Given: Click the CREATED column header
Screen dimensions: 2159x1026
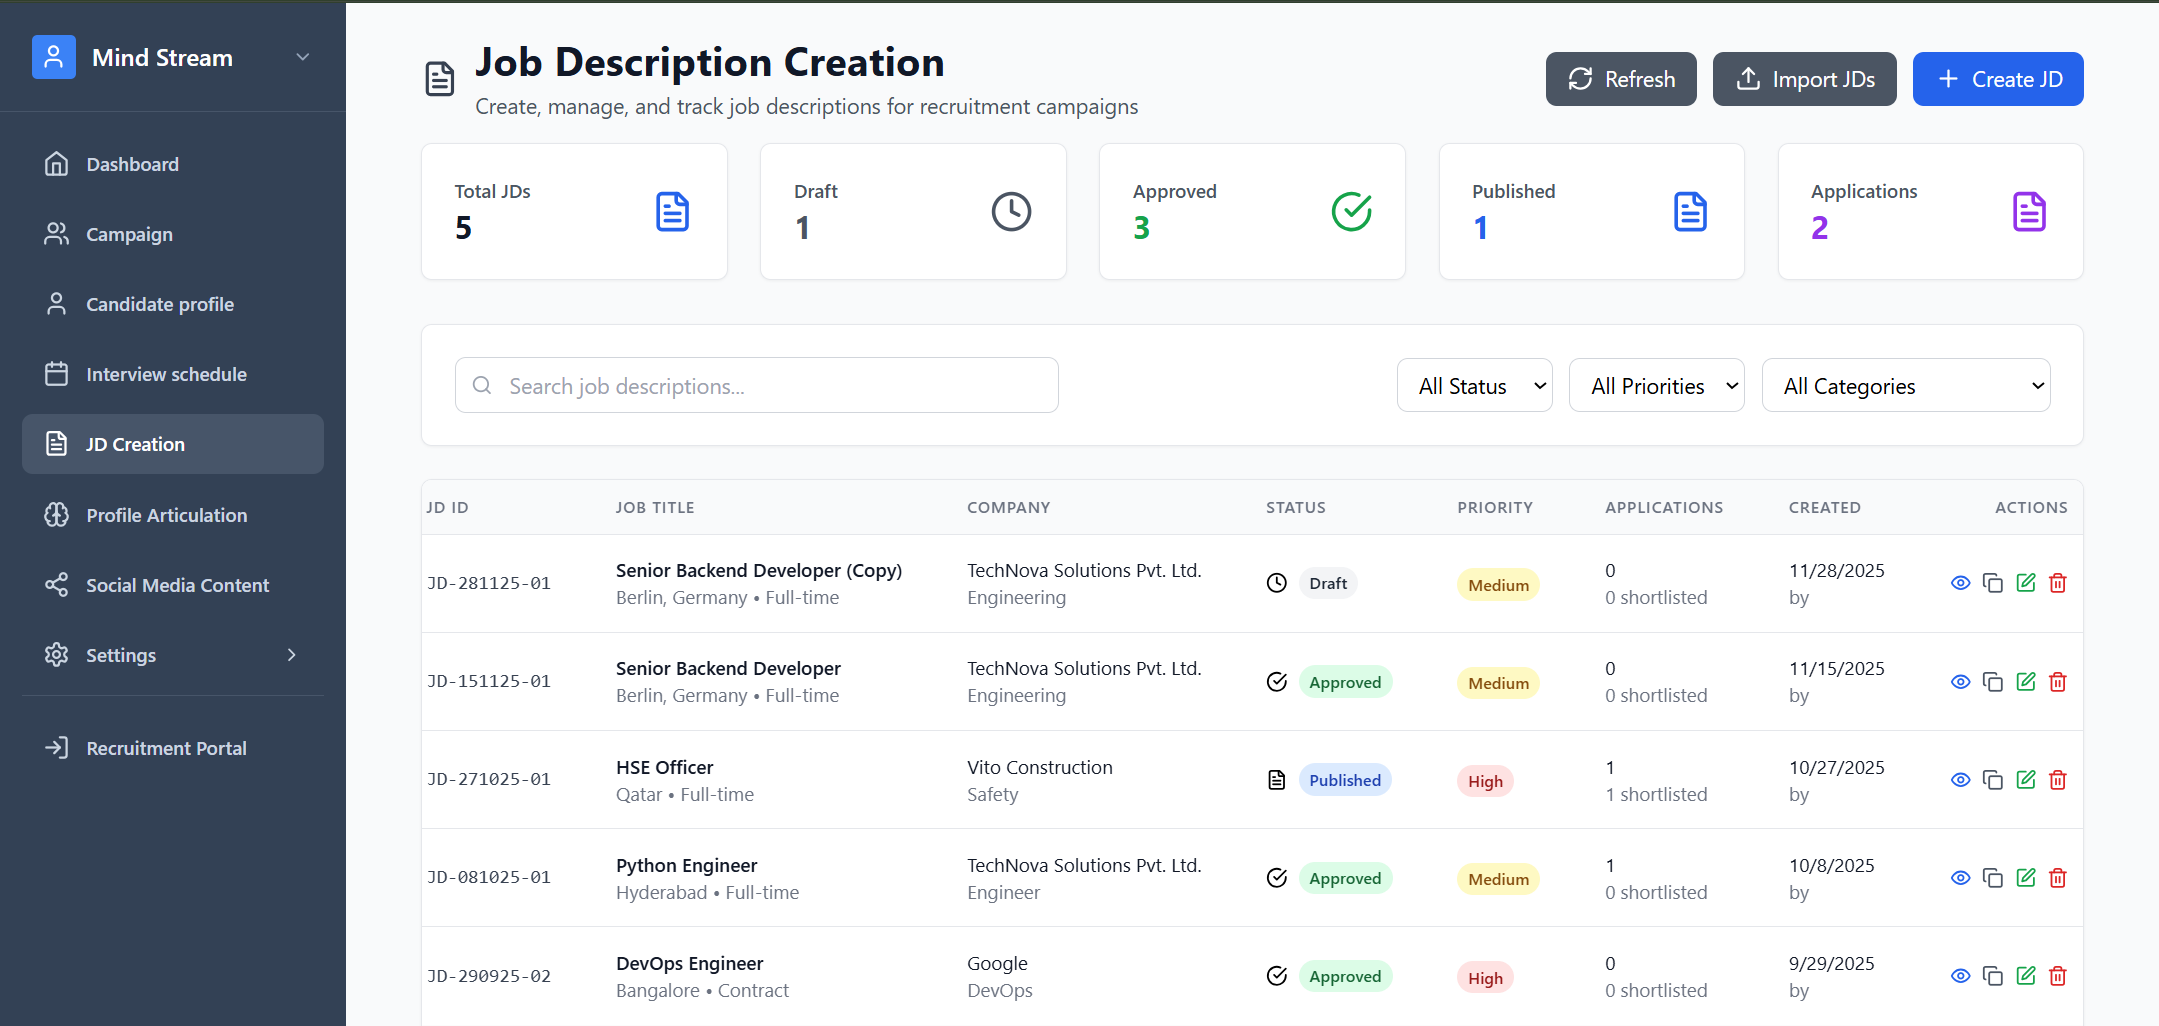Looking at the screenshot, I should 1824,507.
